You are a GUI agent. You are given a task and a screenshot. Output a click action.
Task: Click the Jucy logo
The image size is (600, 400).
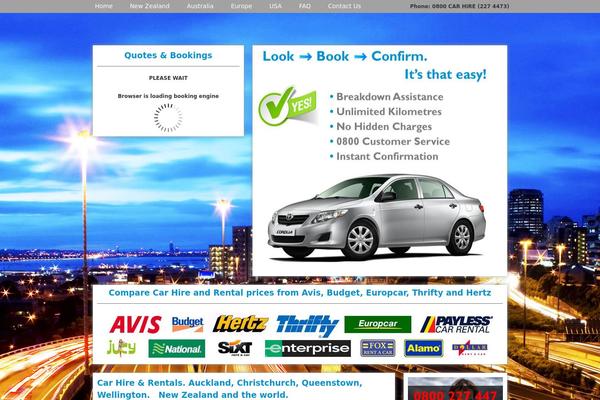point(121,348)
